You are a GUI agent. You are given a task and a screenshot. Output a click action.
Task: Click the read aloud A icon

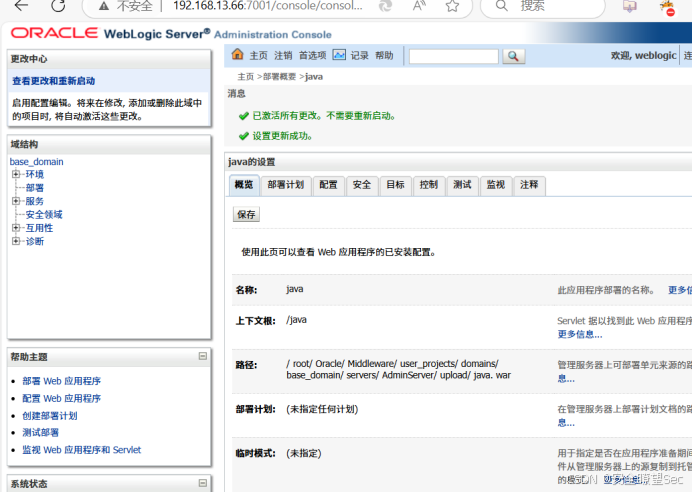pyautogui.click(x=419, y=6)
